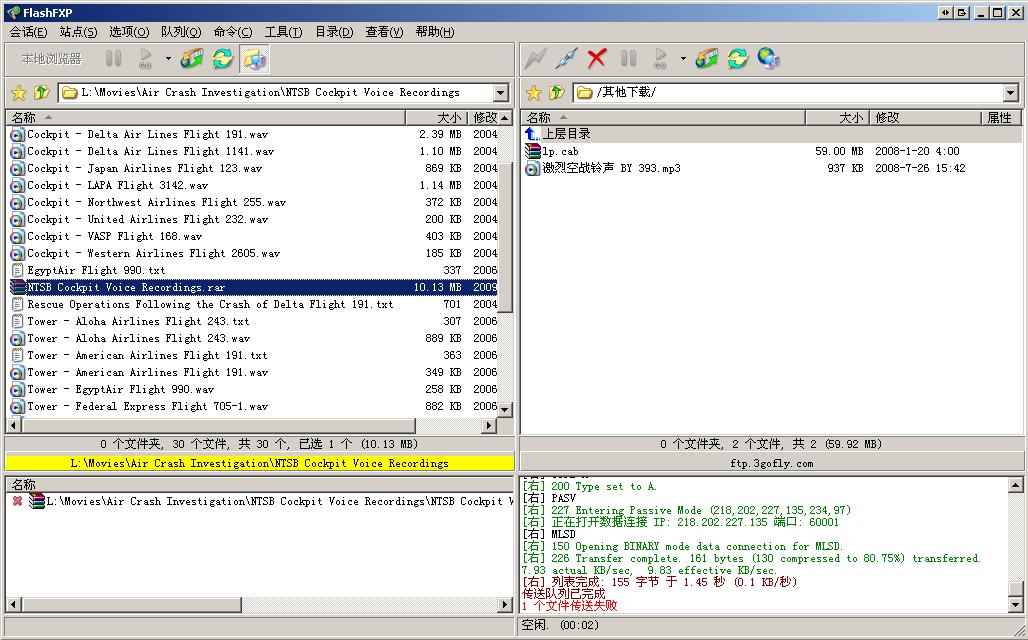Pause the remote pane transfer
Image resolution: width=1028 pixels, height=640 pixels.
click(628, 59)
